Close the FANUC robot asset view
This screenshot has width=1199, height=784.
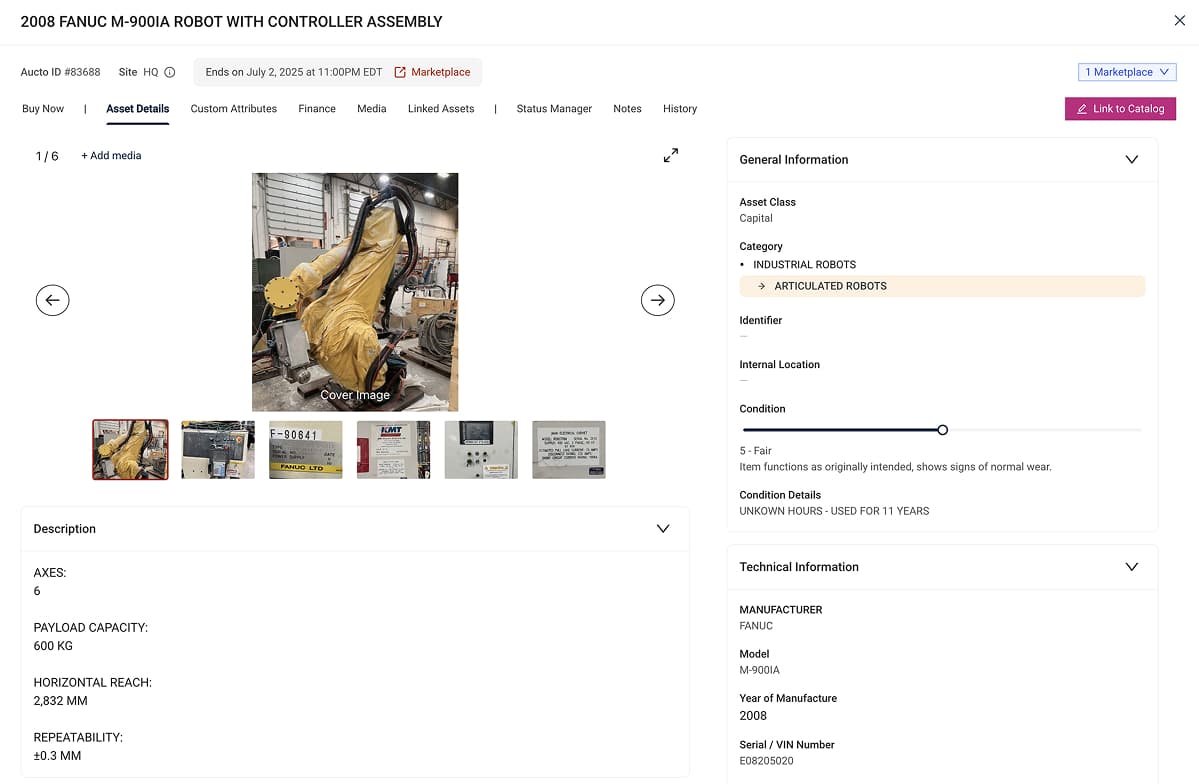click(1179, 20)
